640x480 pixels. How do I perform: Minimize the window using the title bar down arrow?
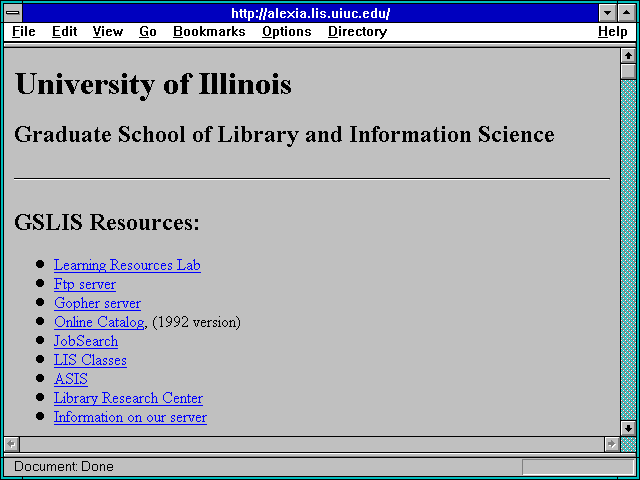point(607,13)
